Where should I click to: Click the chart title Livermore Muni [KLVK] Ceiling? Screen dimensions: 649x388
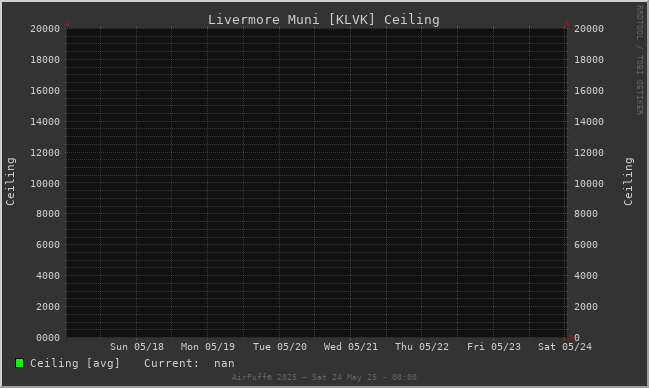[x=323, y=19]
